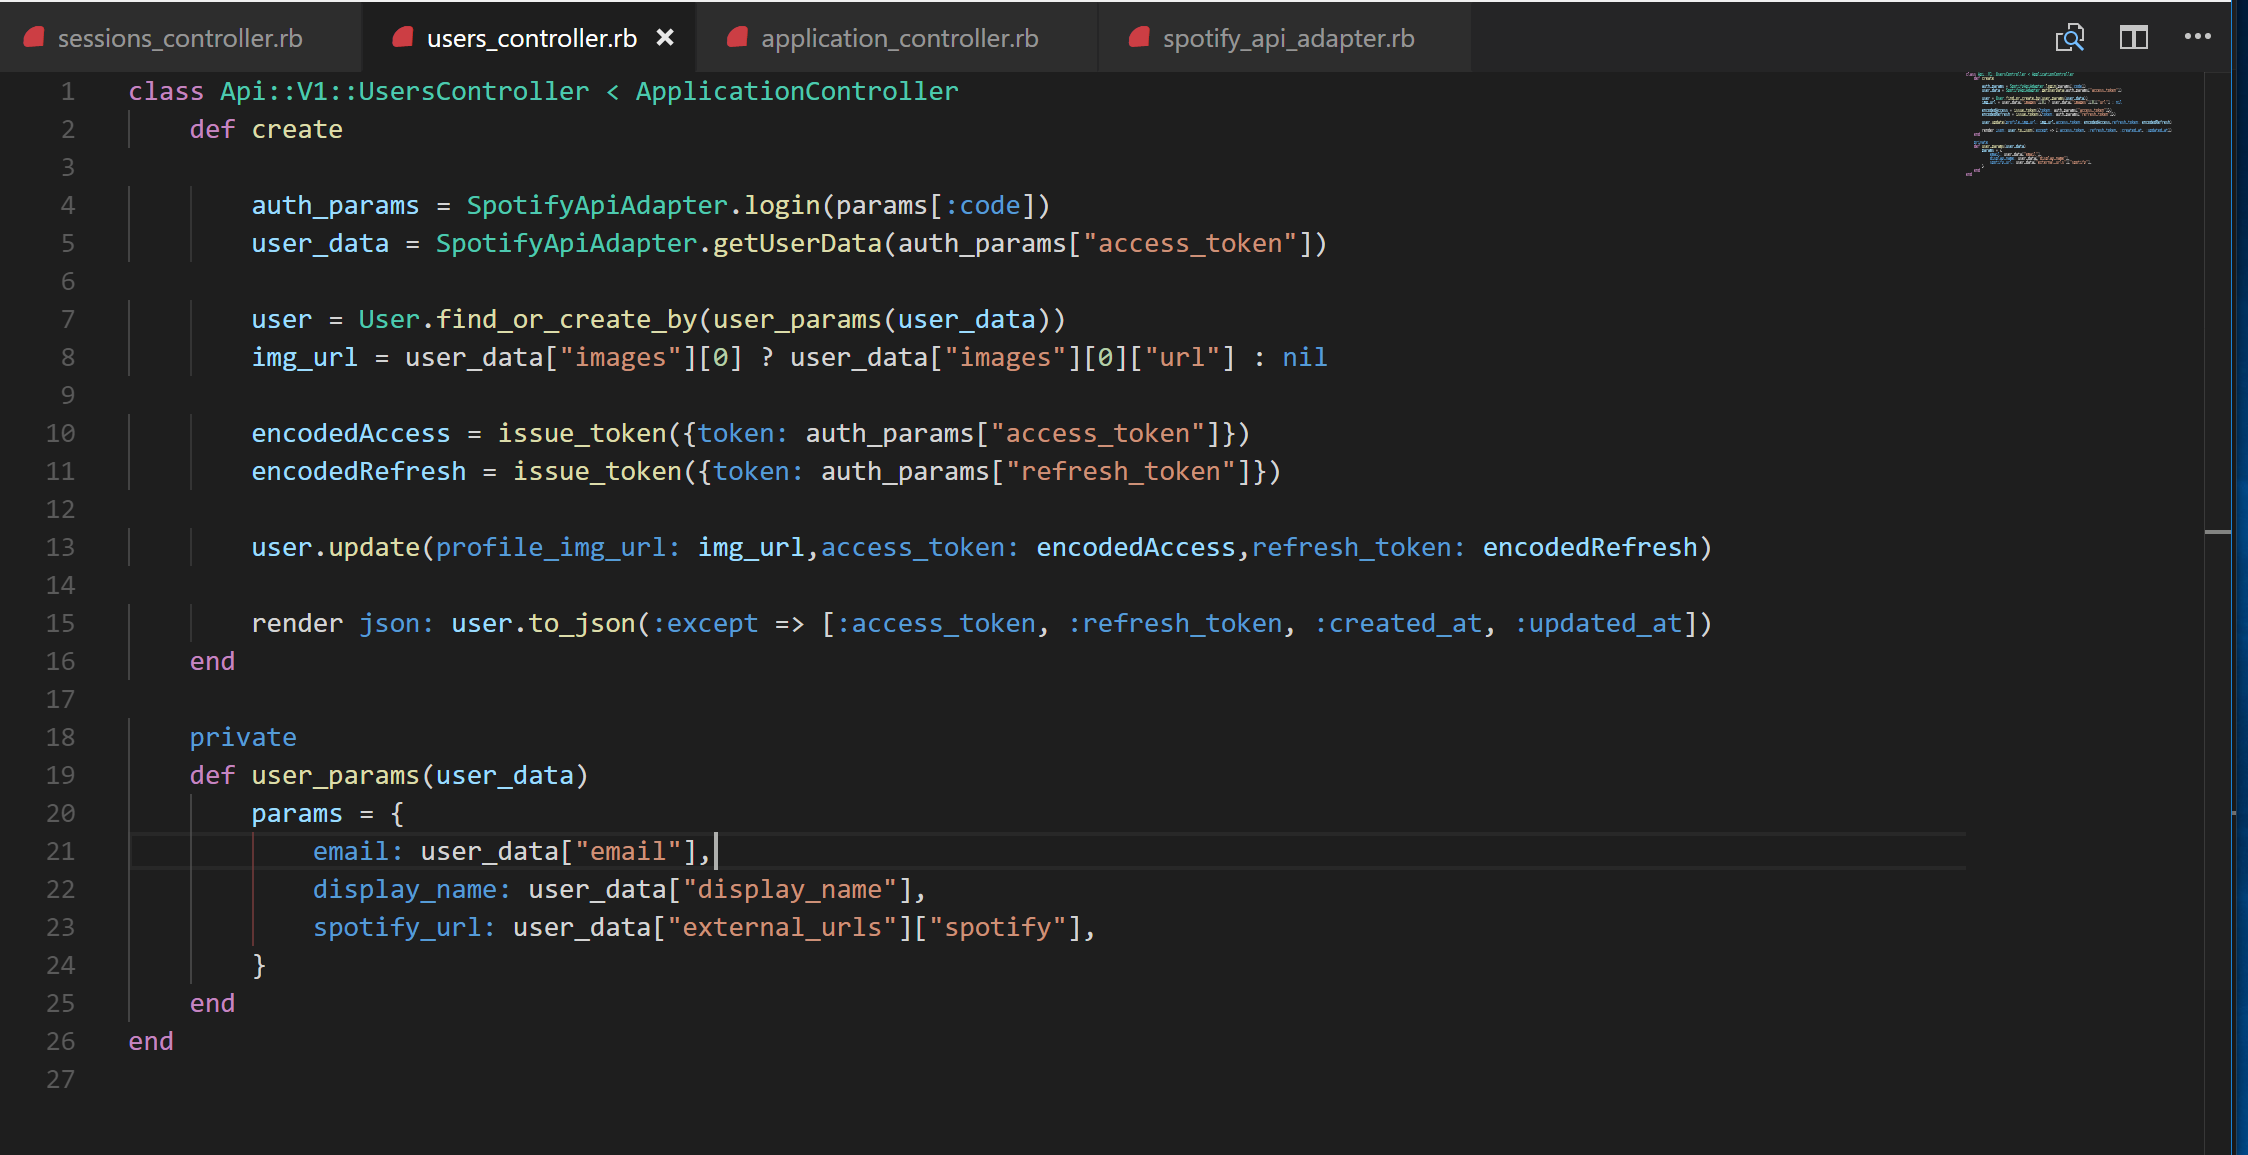Click the modified-file dot on application_controller.rb tab
This screenshot has width=2248, height=1155.
coord(737,37)
